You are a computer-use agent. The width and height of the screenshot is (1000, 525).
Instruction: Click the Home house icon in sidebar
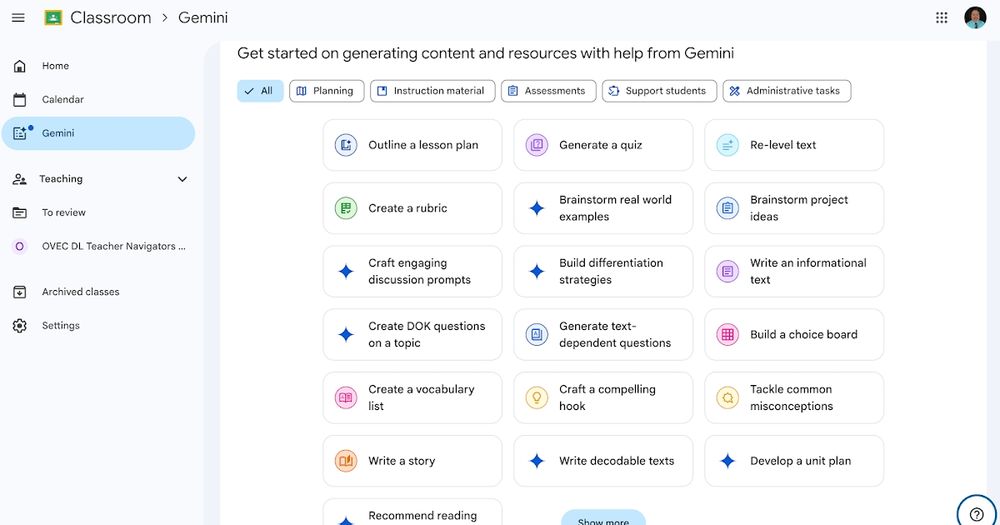(x=20, y=66)
